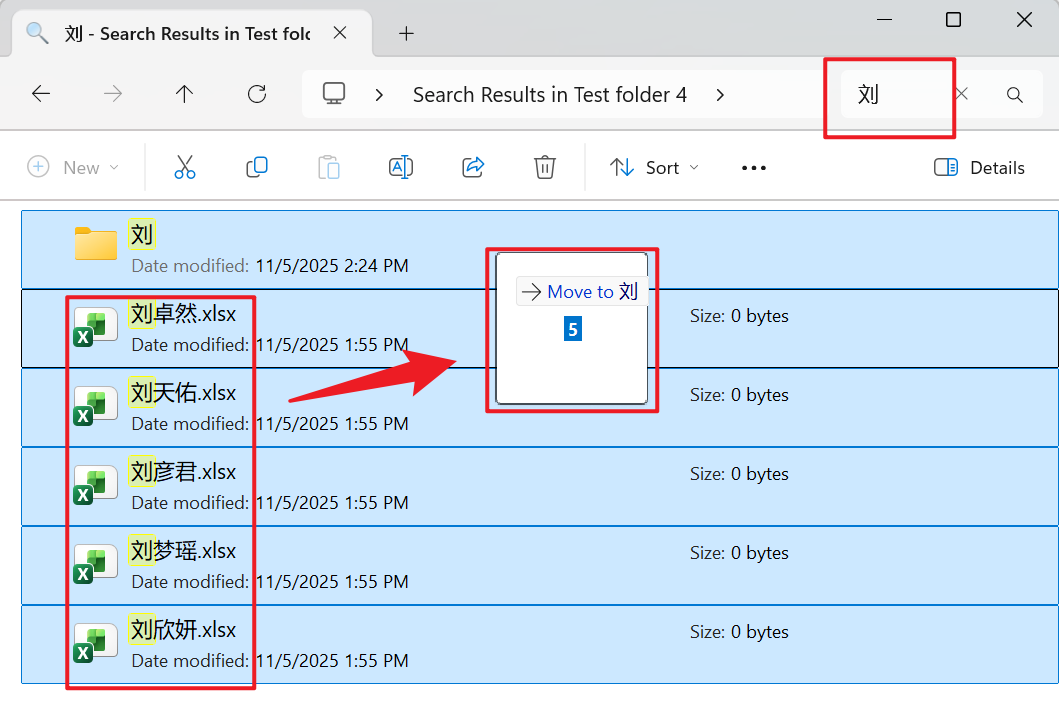
Task: Click the Share icon in toolbar
Action: pos(473,167)
